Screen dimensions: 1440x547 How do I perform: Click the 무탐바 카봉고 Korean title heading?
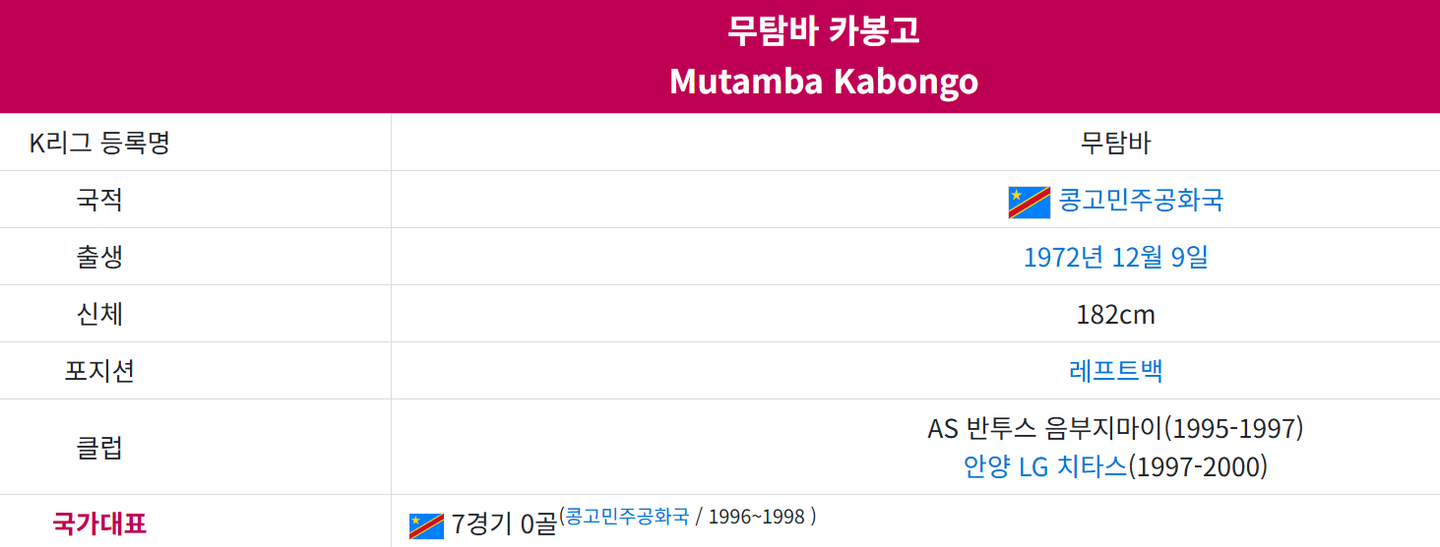823,32
